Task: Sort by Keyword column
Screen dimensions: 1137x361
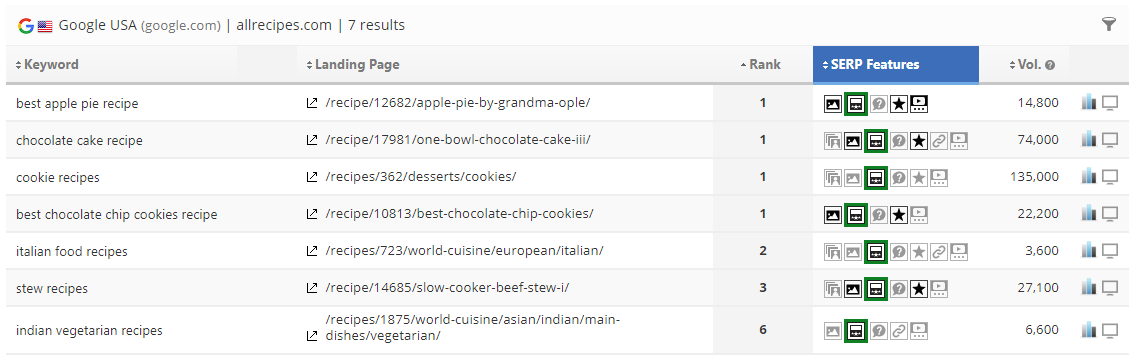Action: tap(47, 65)
